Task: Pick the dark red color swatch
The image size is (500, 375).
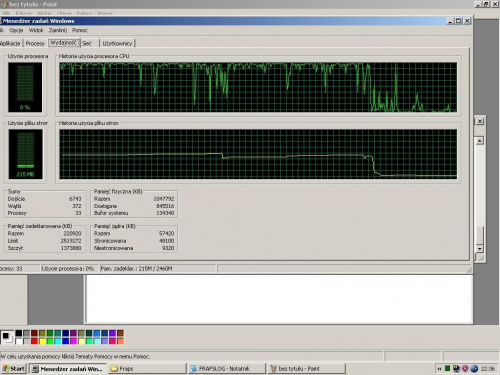Action: [34, 333]
